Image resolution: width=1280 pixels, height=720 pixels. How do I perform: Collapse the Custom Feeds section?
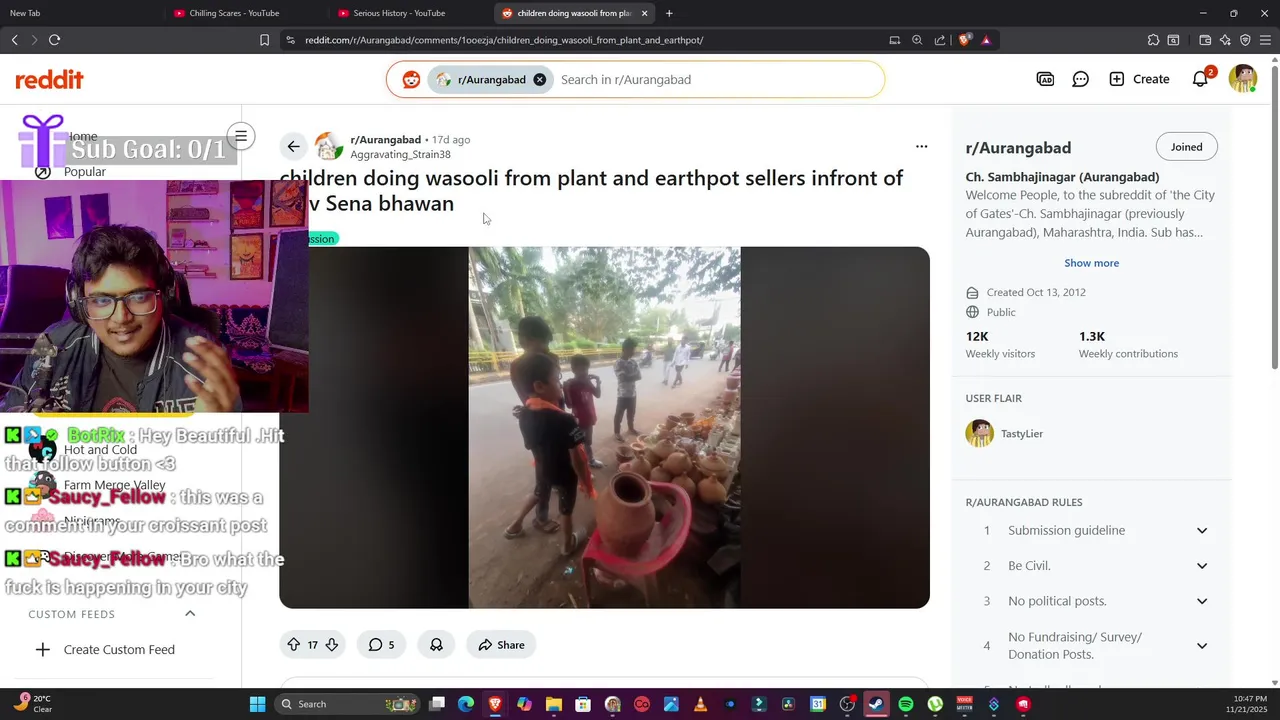[190, 614]
